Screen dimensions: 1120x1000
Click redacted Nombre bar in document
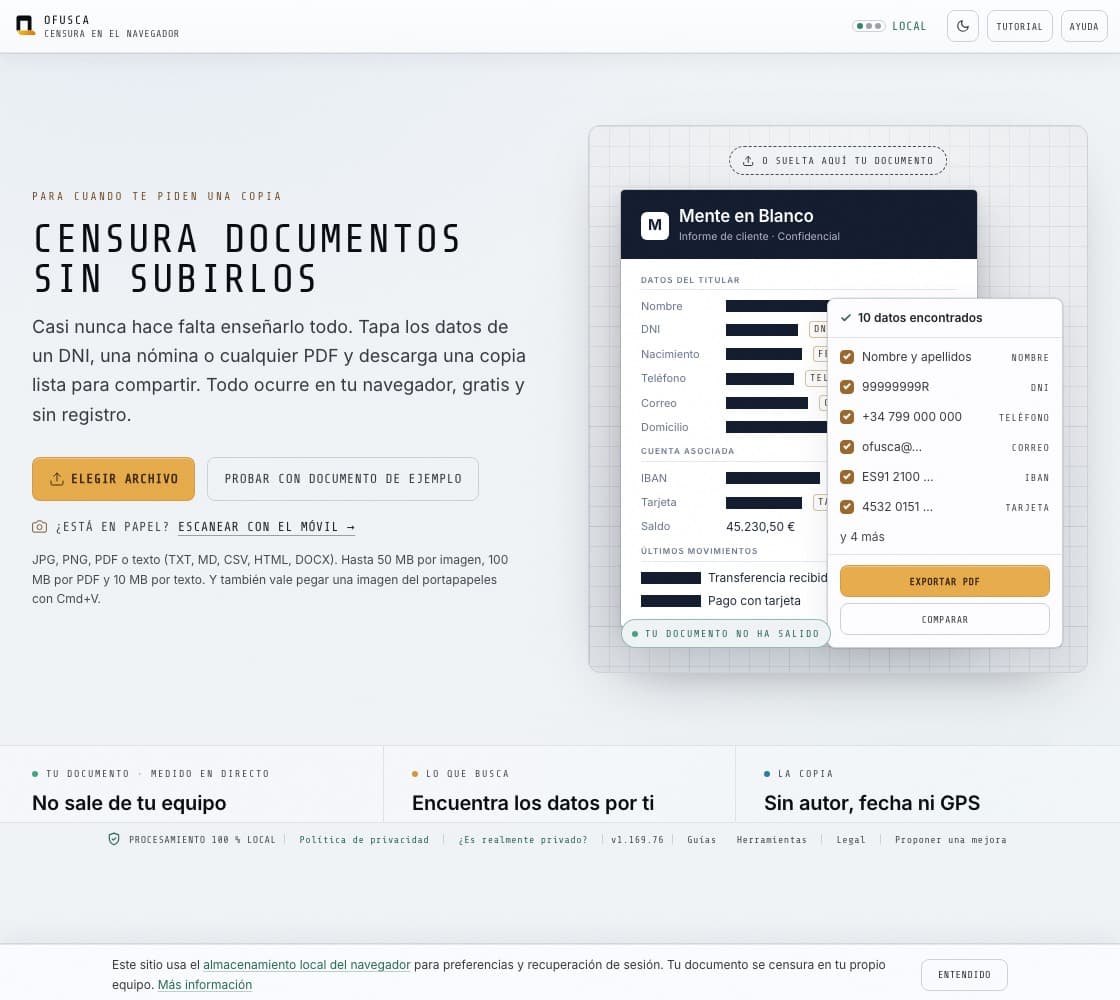[776, 306]
